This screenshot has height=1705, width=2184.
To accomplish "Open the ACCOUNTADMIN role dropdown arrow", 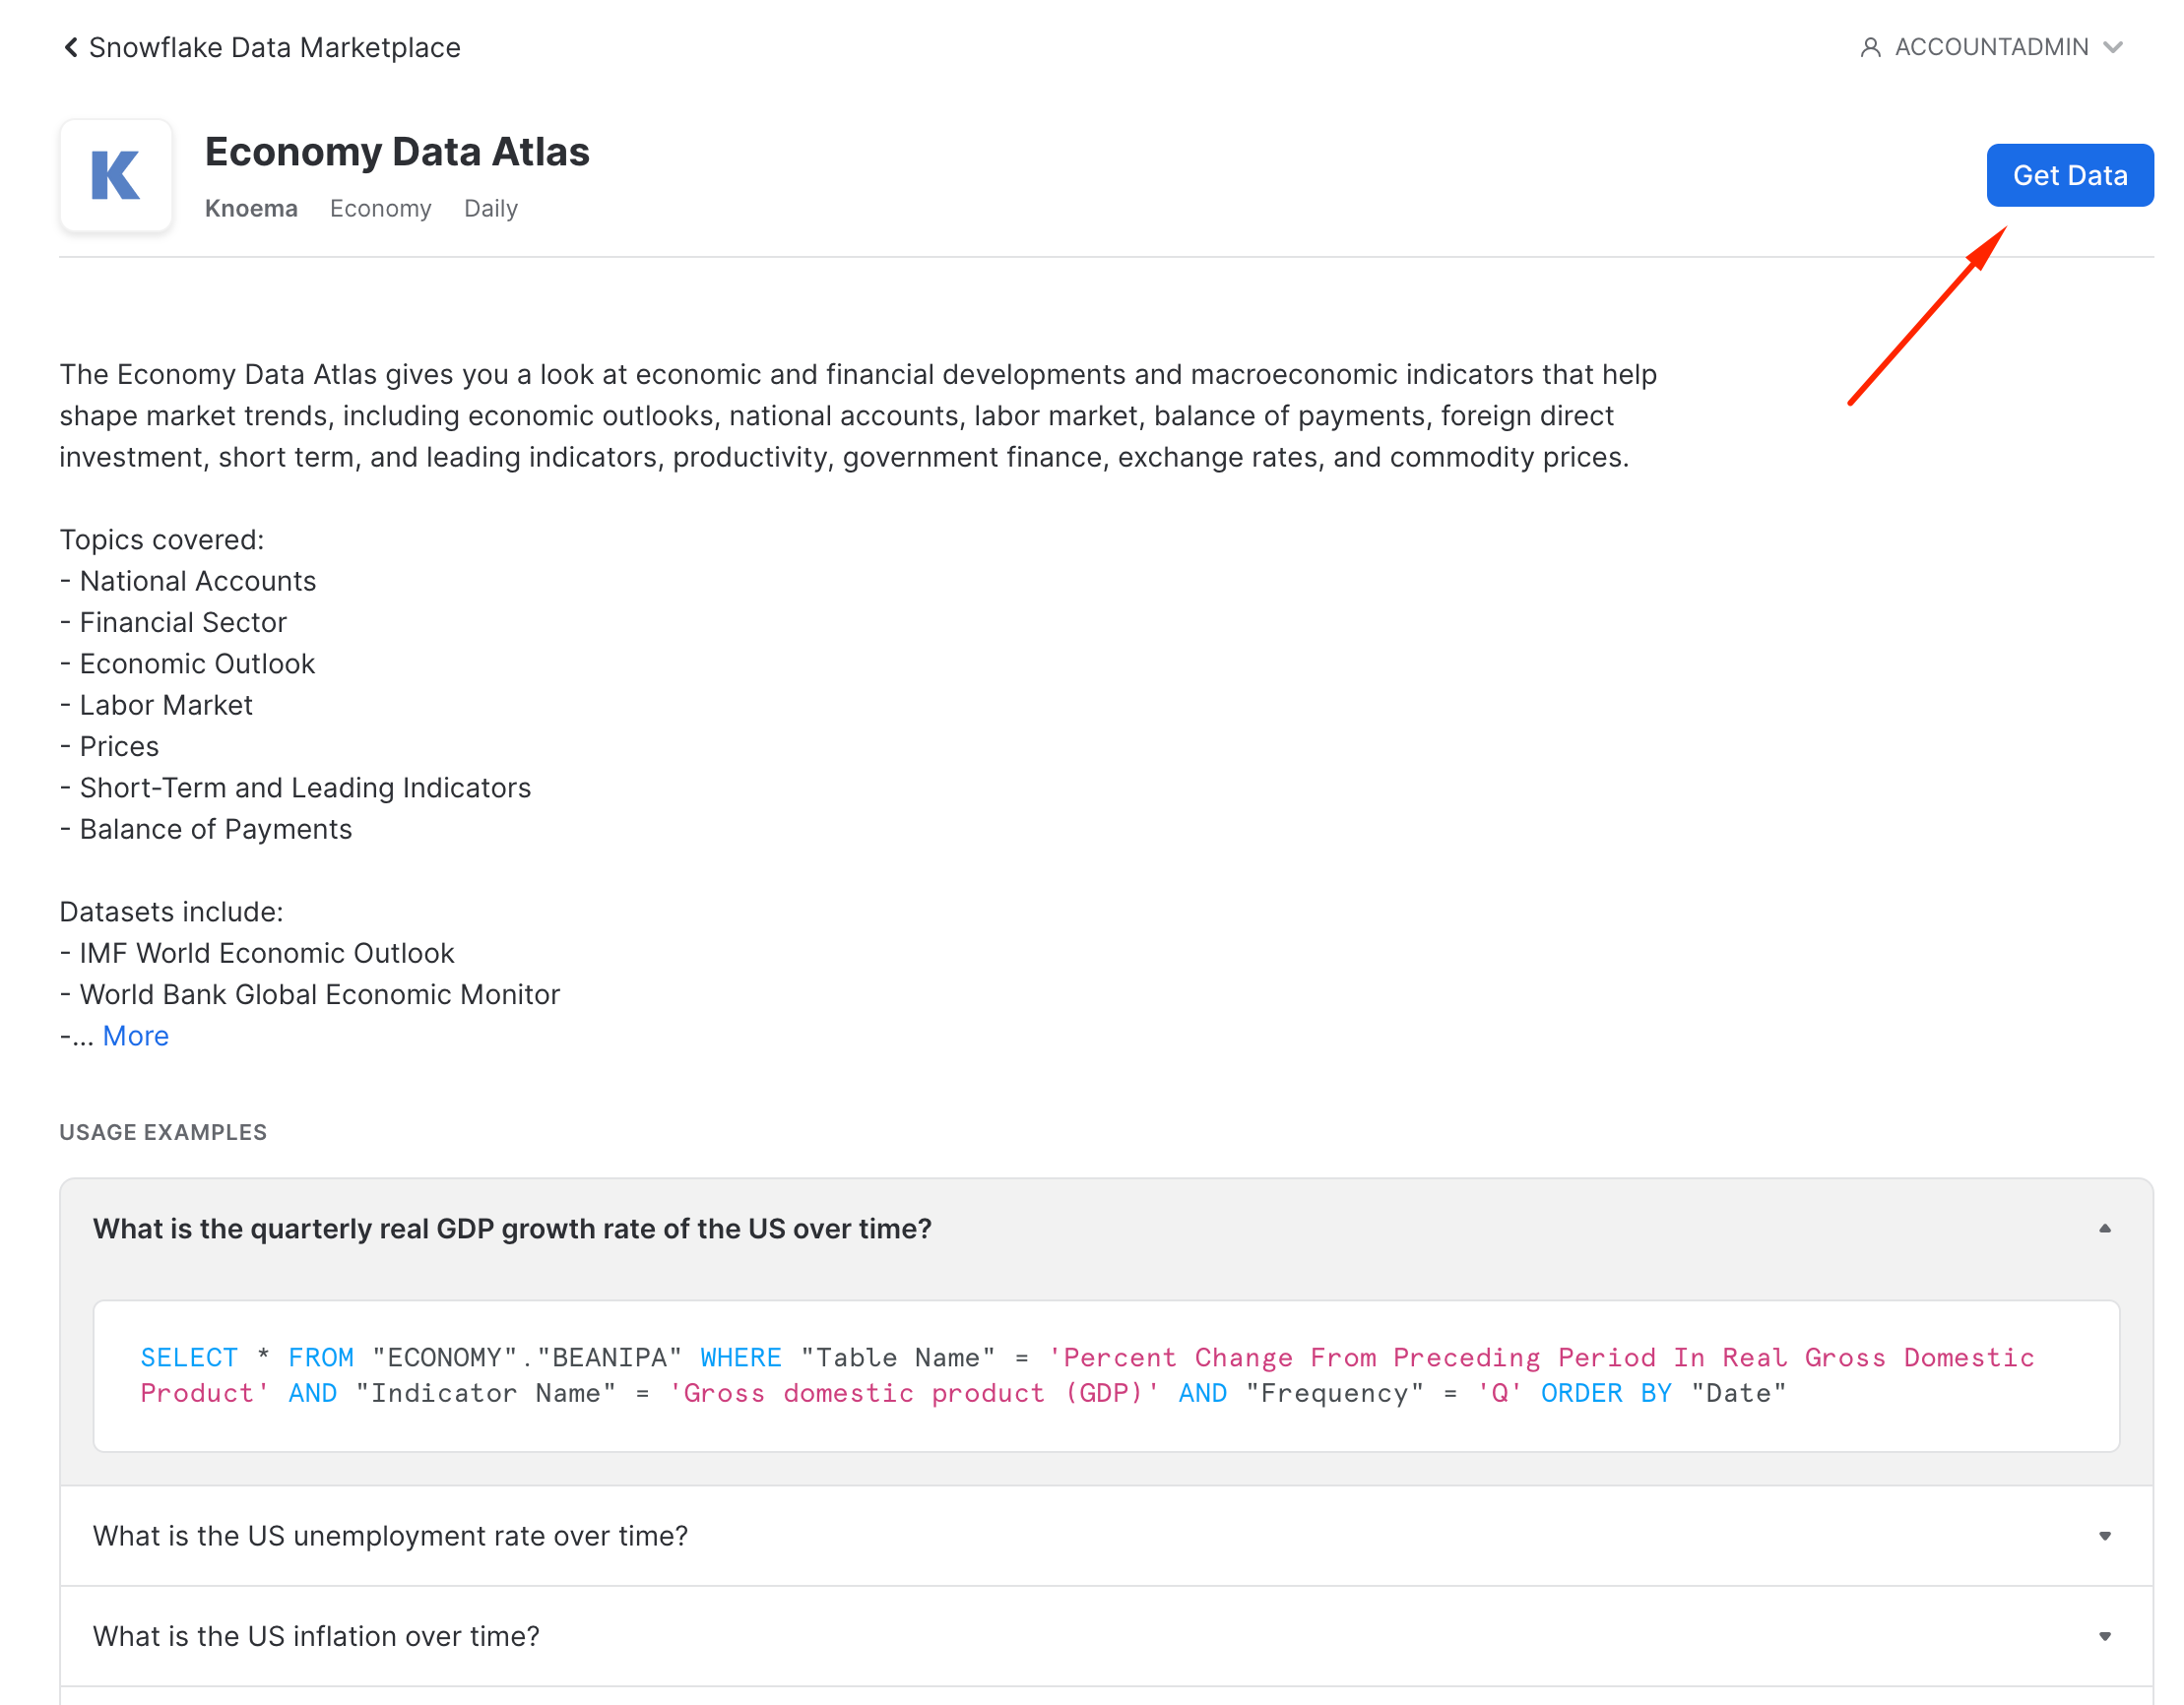I will pyautogui.click(x=2112, y=47).
